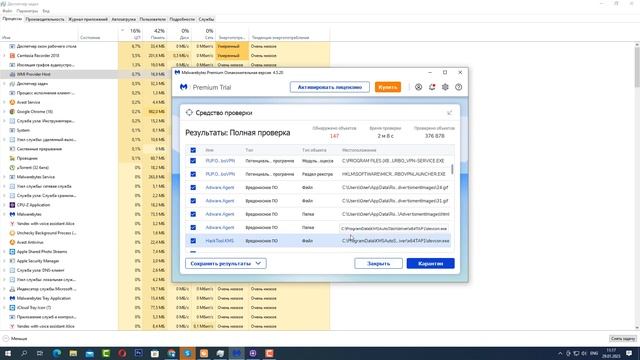Switch to the Производительность tab
Image resolution: width=640 pixels, height=360 pixels.
click(45, 19)
